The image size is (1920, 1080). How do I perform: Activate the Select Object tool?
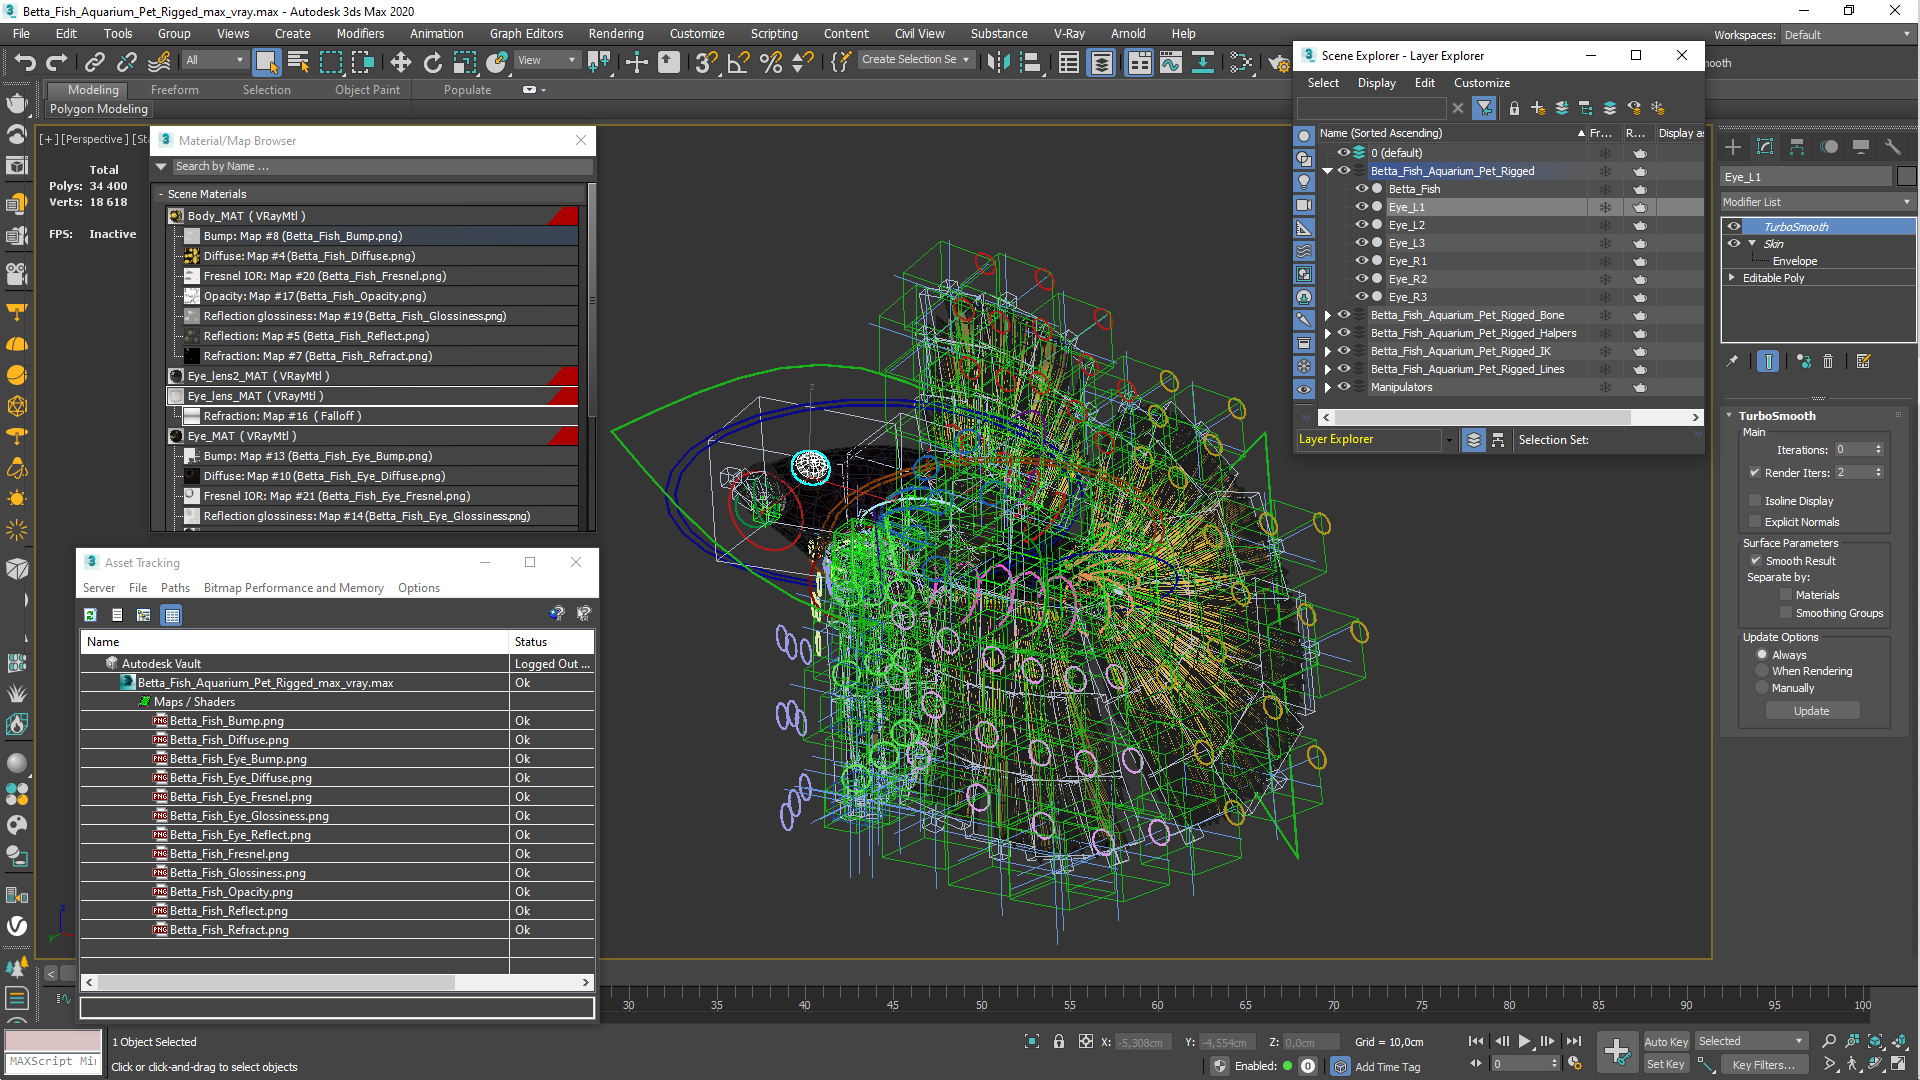pos(266,62)
